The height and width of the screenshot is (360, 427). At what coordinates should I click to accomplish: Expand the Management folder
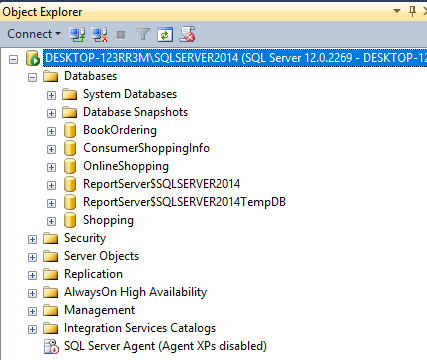[x=32, y=312]
